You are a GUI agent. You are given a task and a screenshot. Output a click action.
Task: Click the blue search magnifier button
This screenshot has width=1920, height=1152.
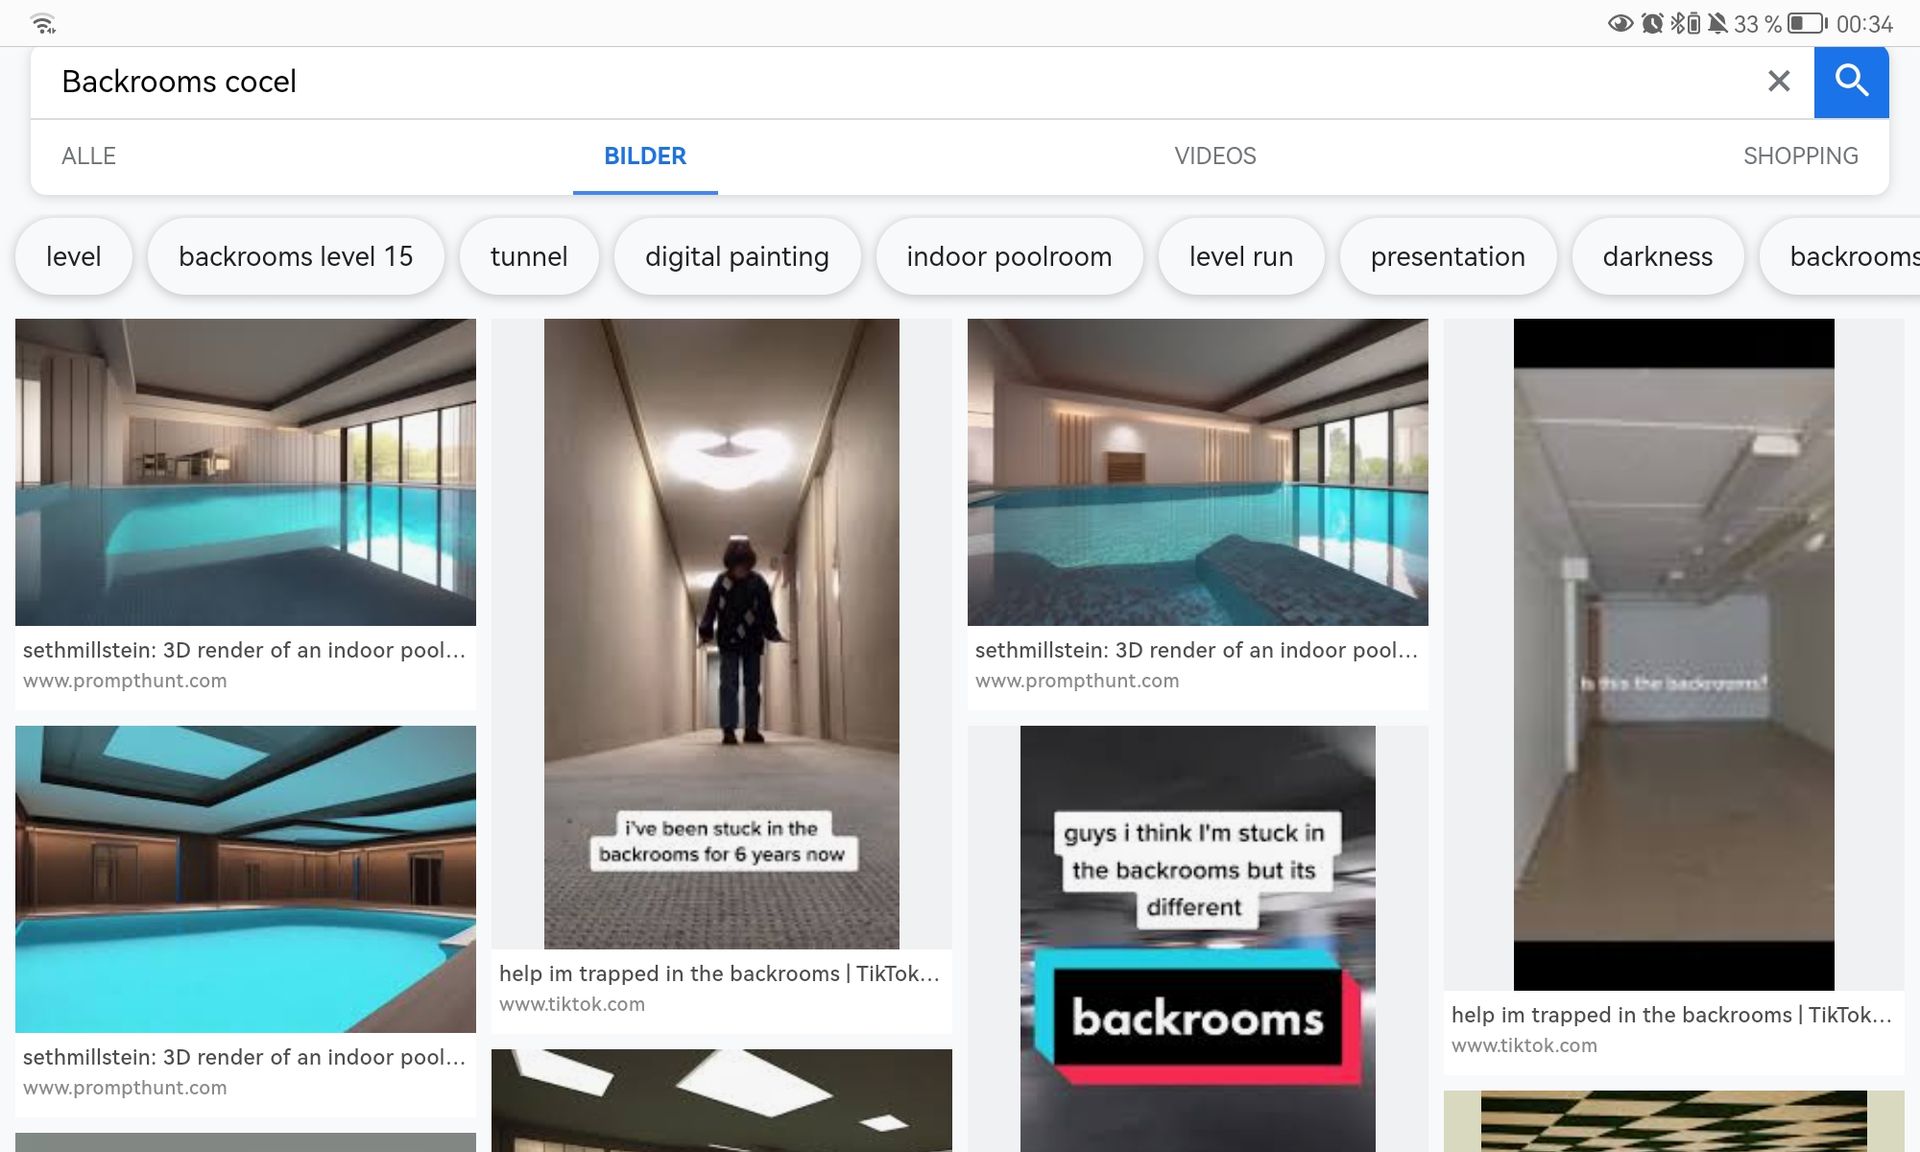[1851, 81]
